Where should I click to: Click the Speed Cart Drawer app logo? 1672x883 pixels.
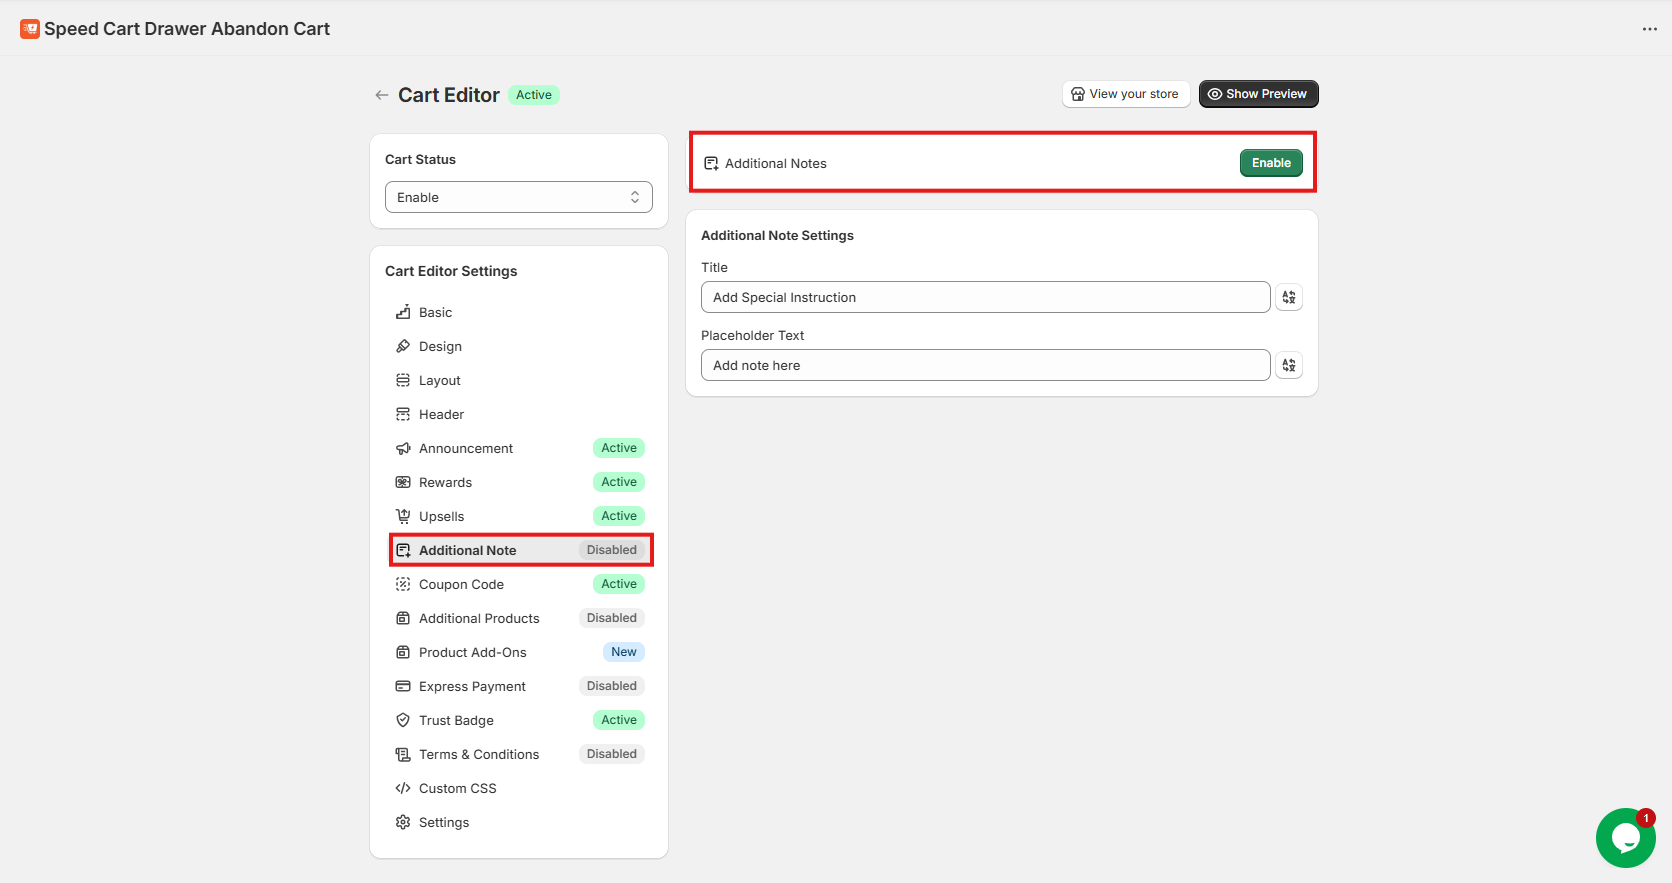[30, 29]
